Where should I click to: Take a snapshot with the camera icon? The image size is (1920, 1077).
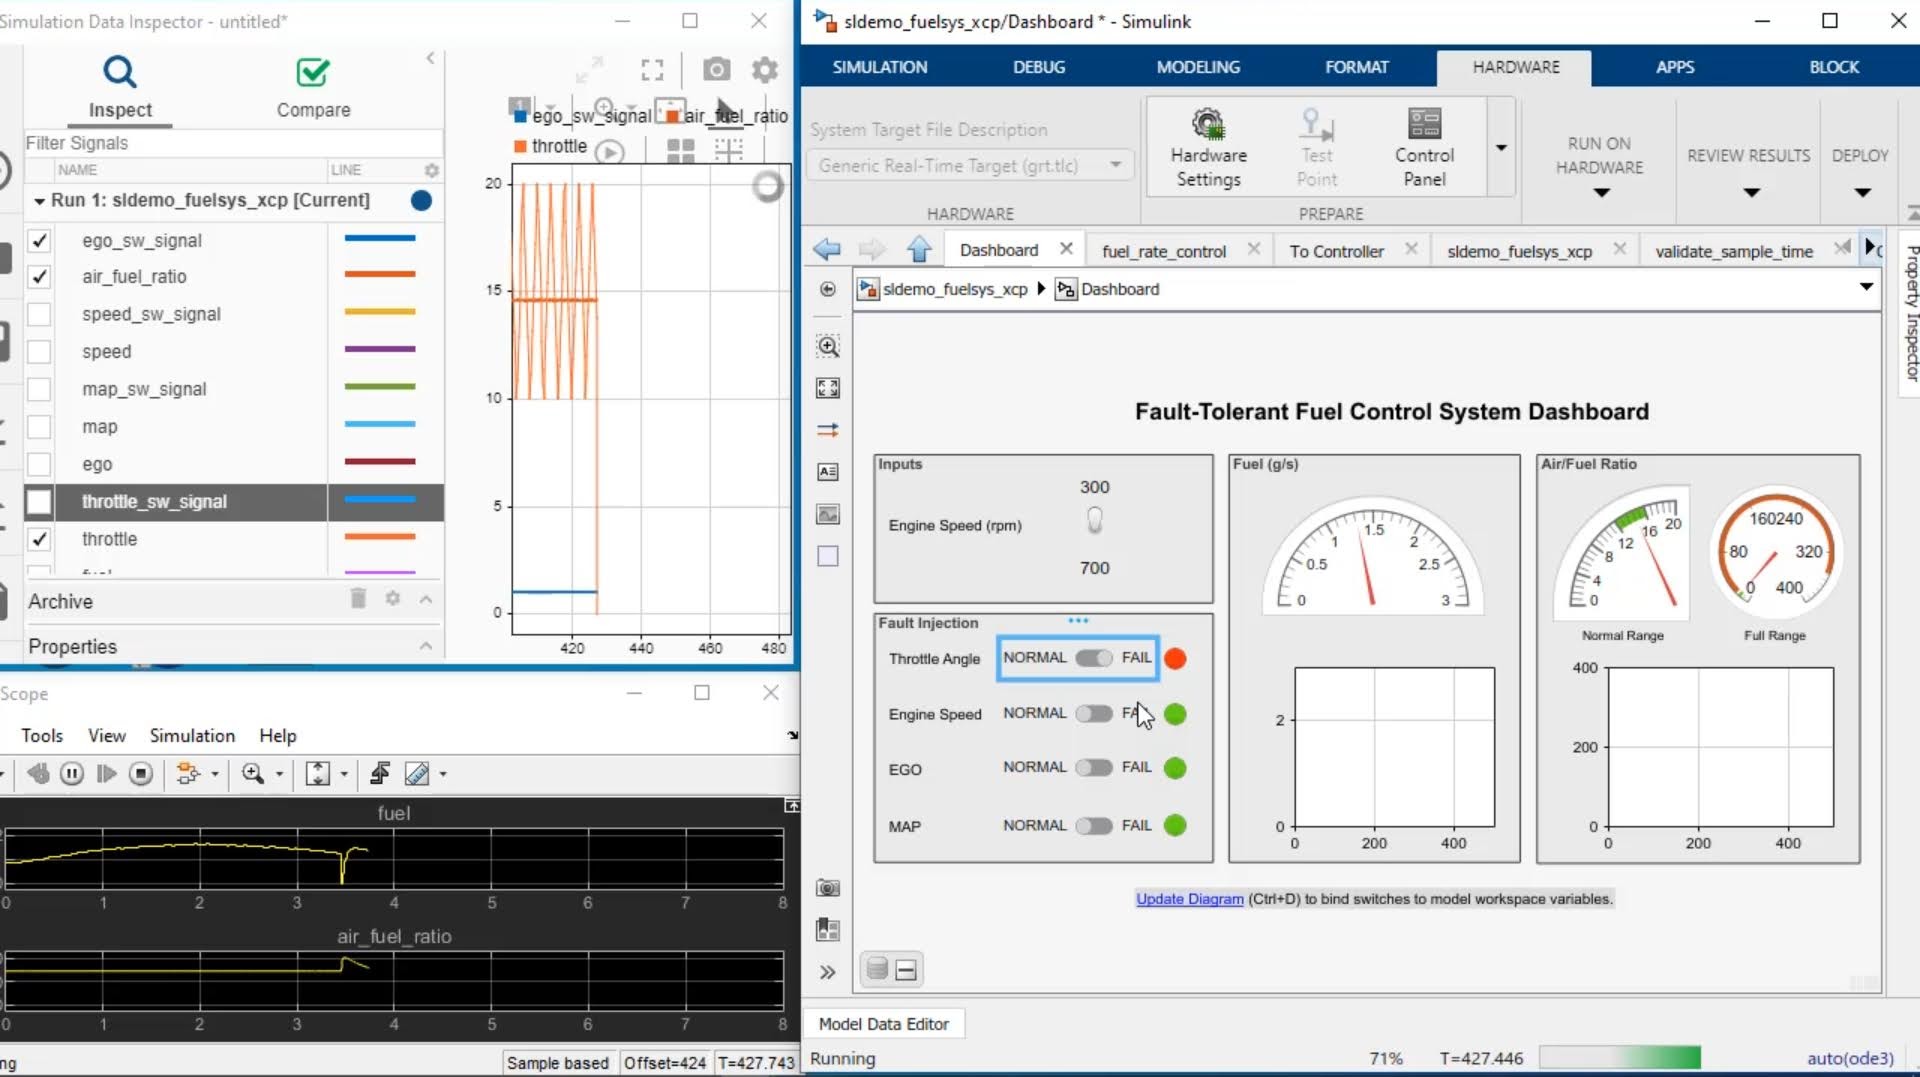(716, 69)
